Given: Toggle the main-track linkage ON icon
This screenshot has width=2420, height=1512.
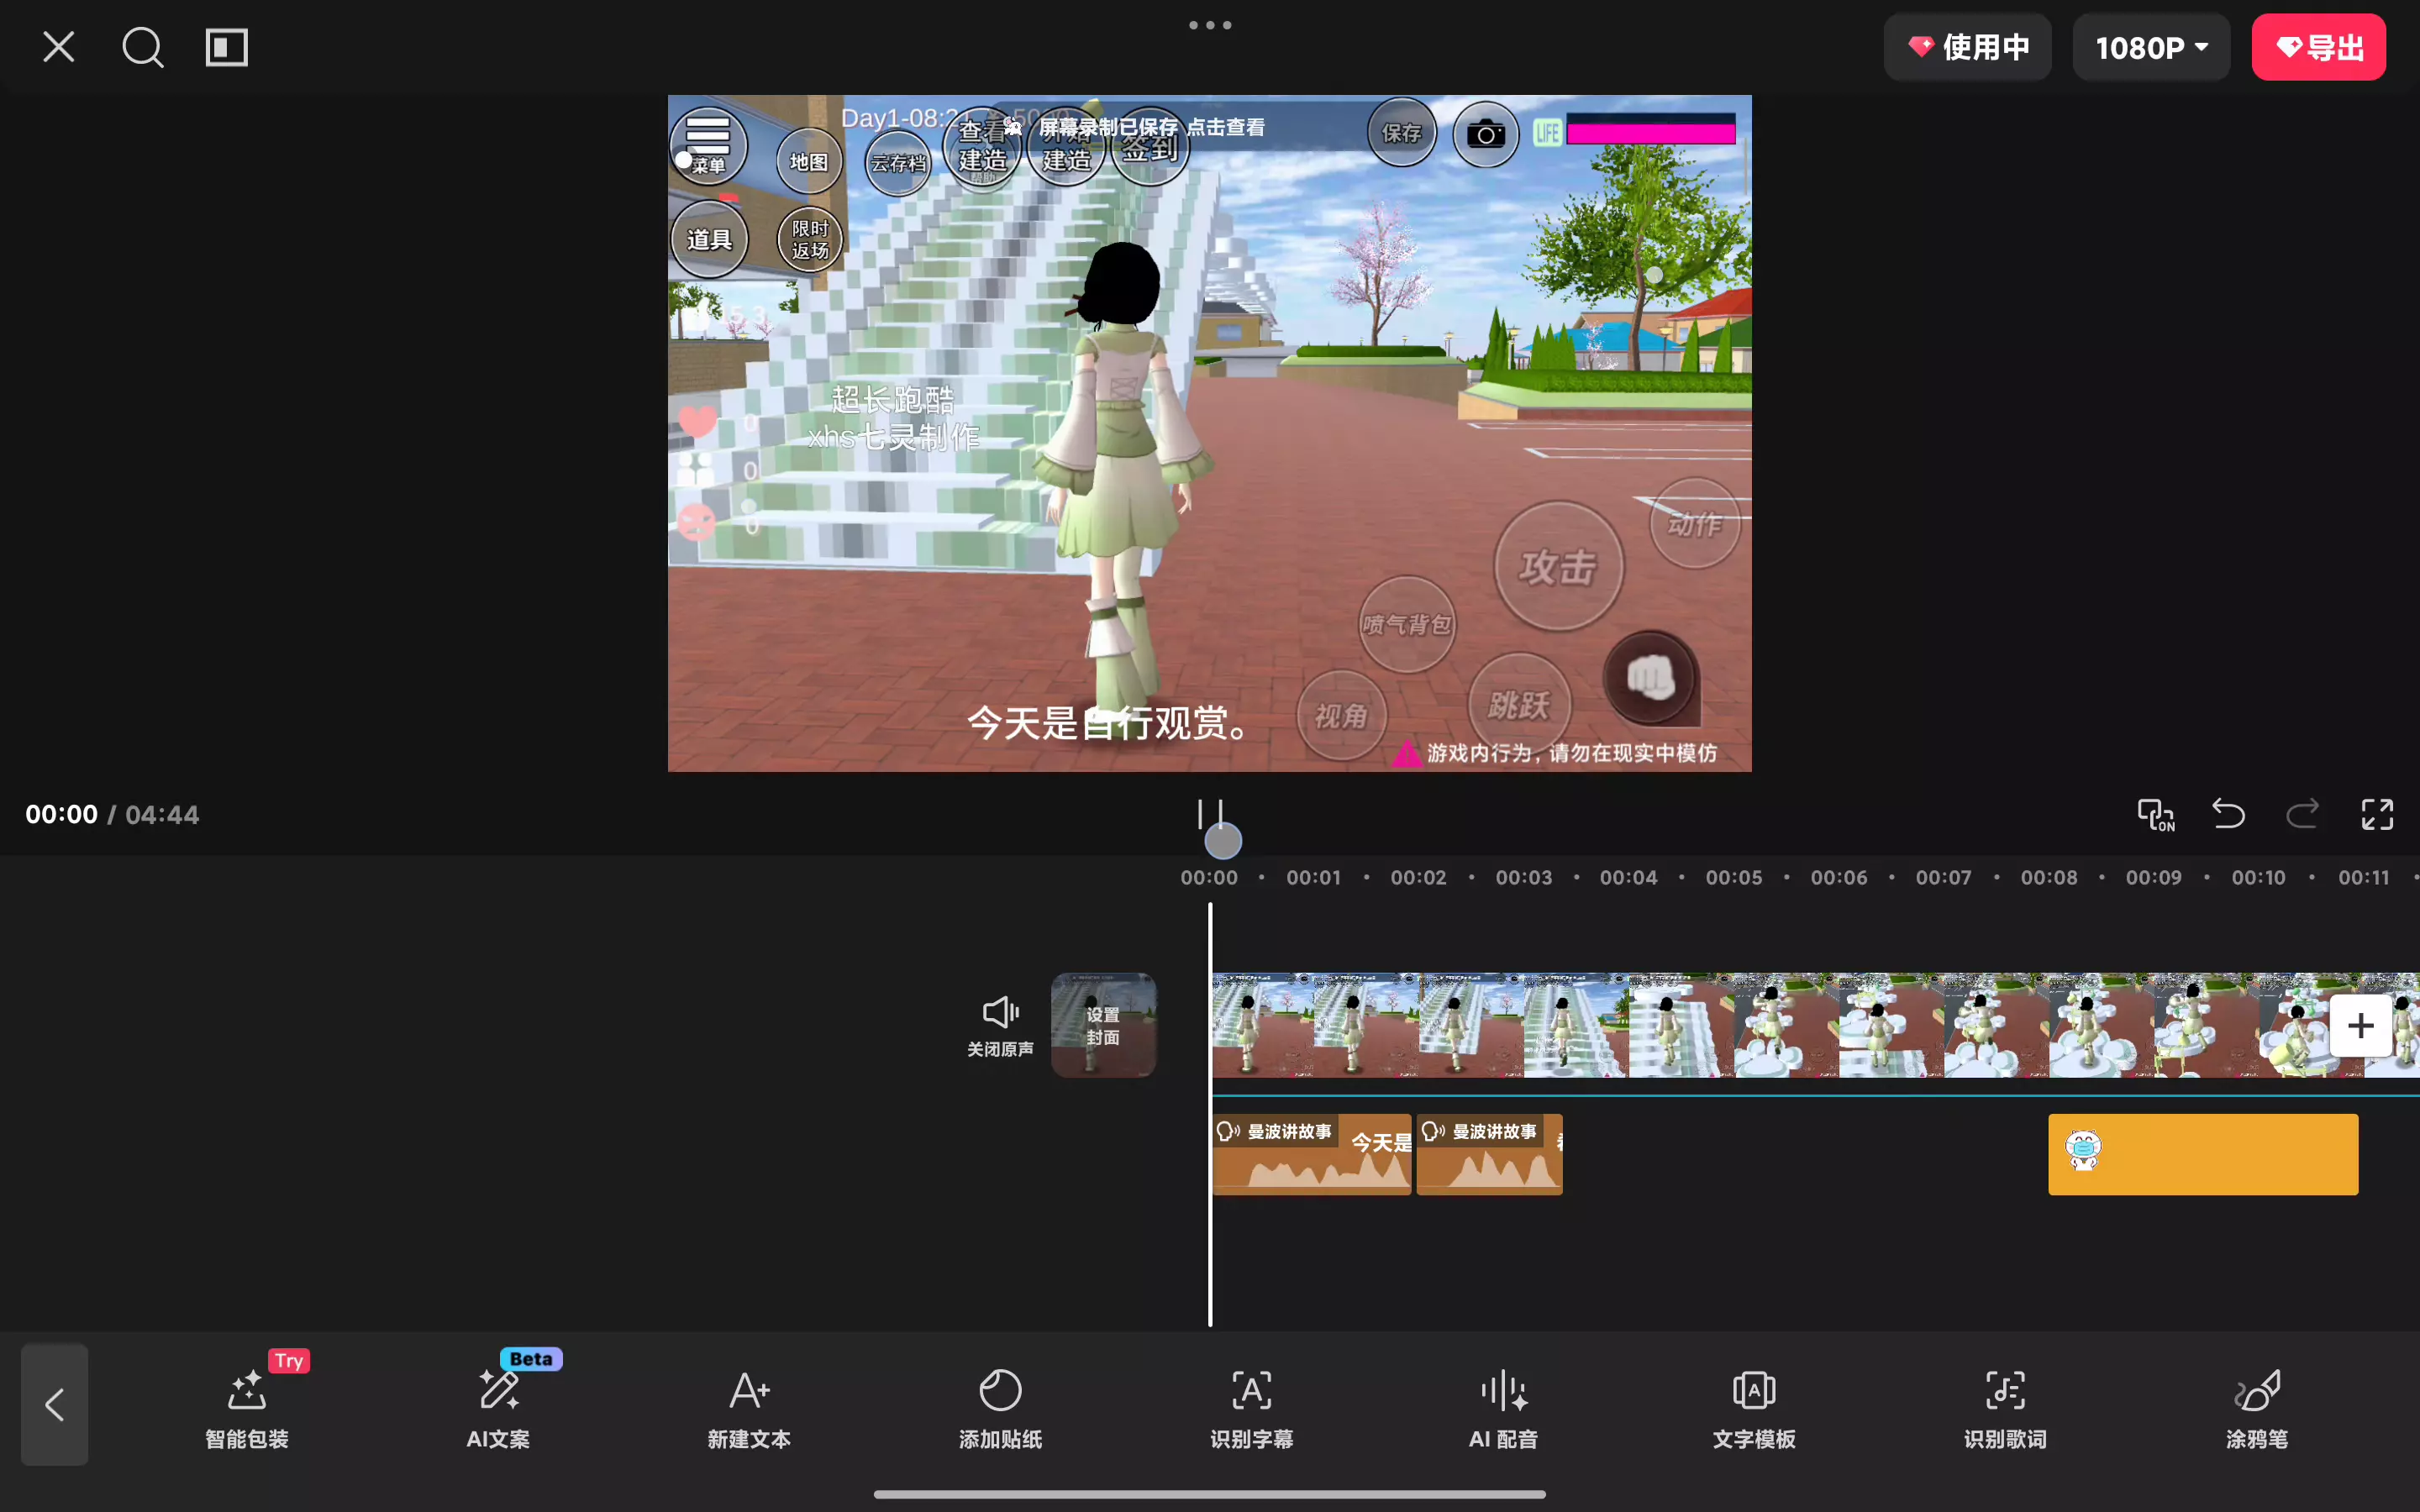Looking at the screenshot, I should tap(2155, 814).
